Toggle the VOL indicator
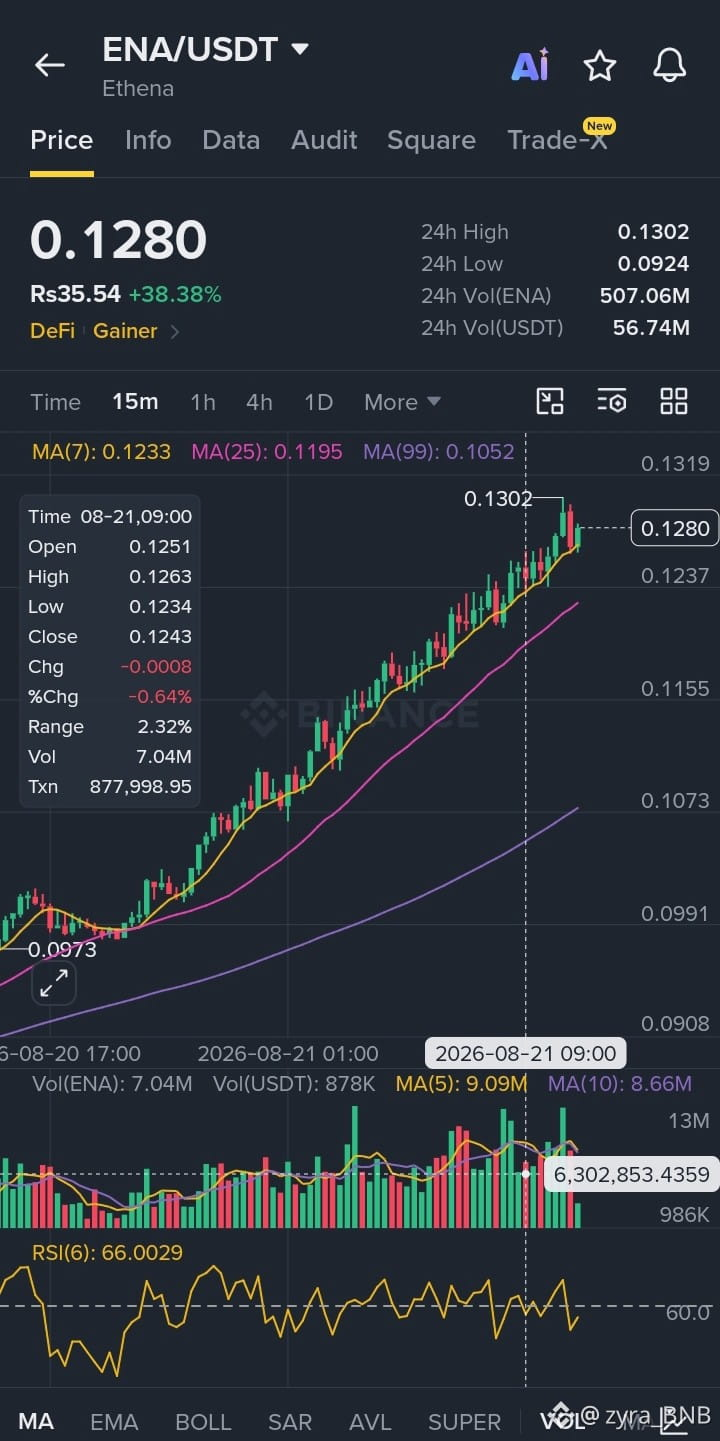 coord(562,1421)
